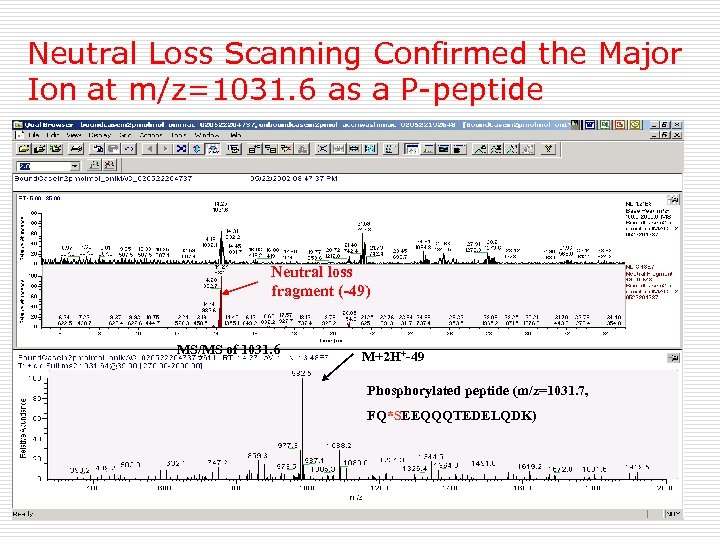720x540 pixels.
Task: Open the File menu
Action: pos(34,135)
